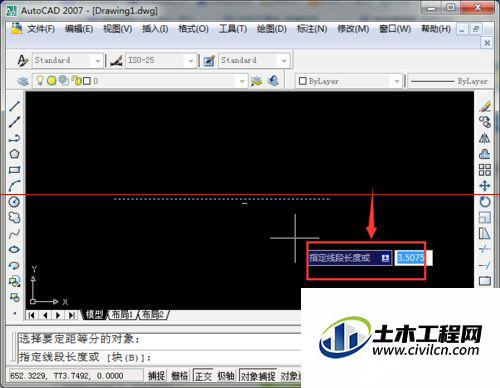500x388 pixels.
Task: Toggle layer 0 lock icon
Action: [x=76, y=81]
